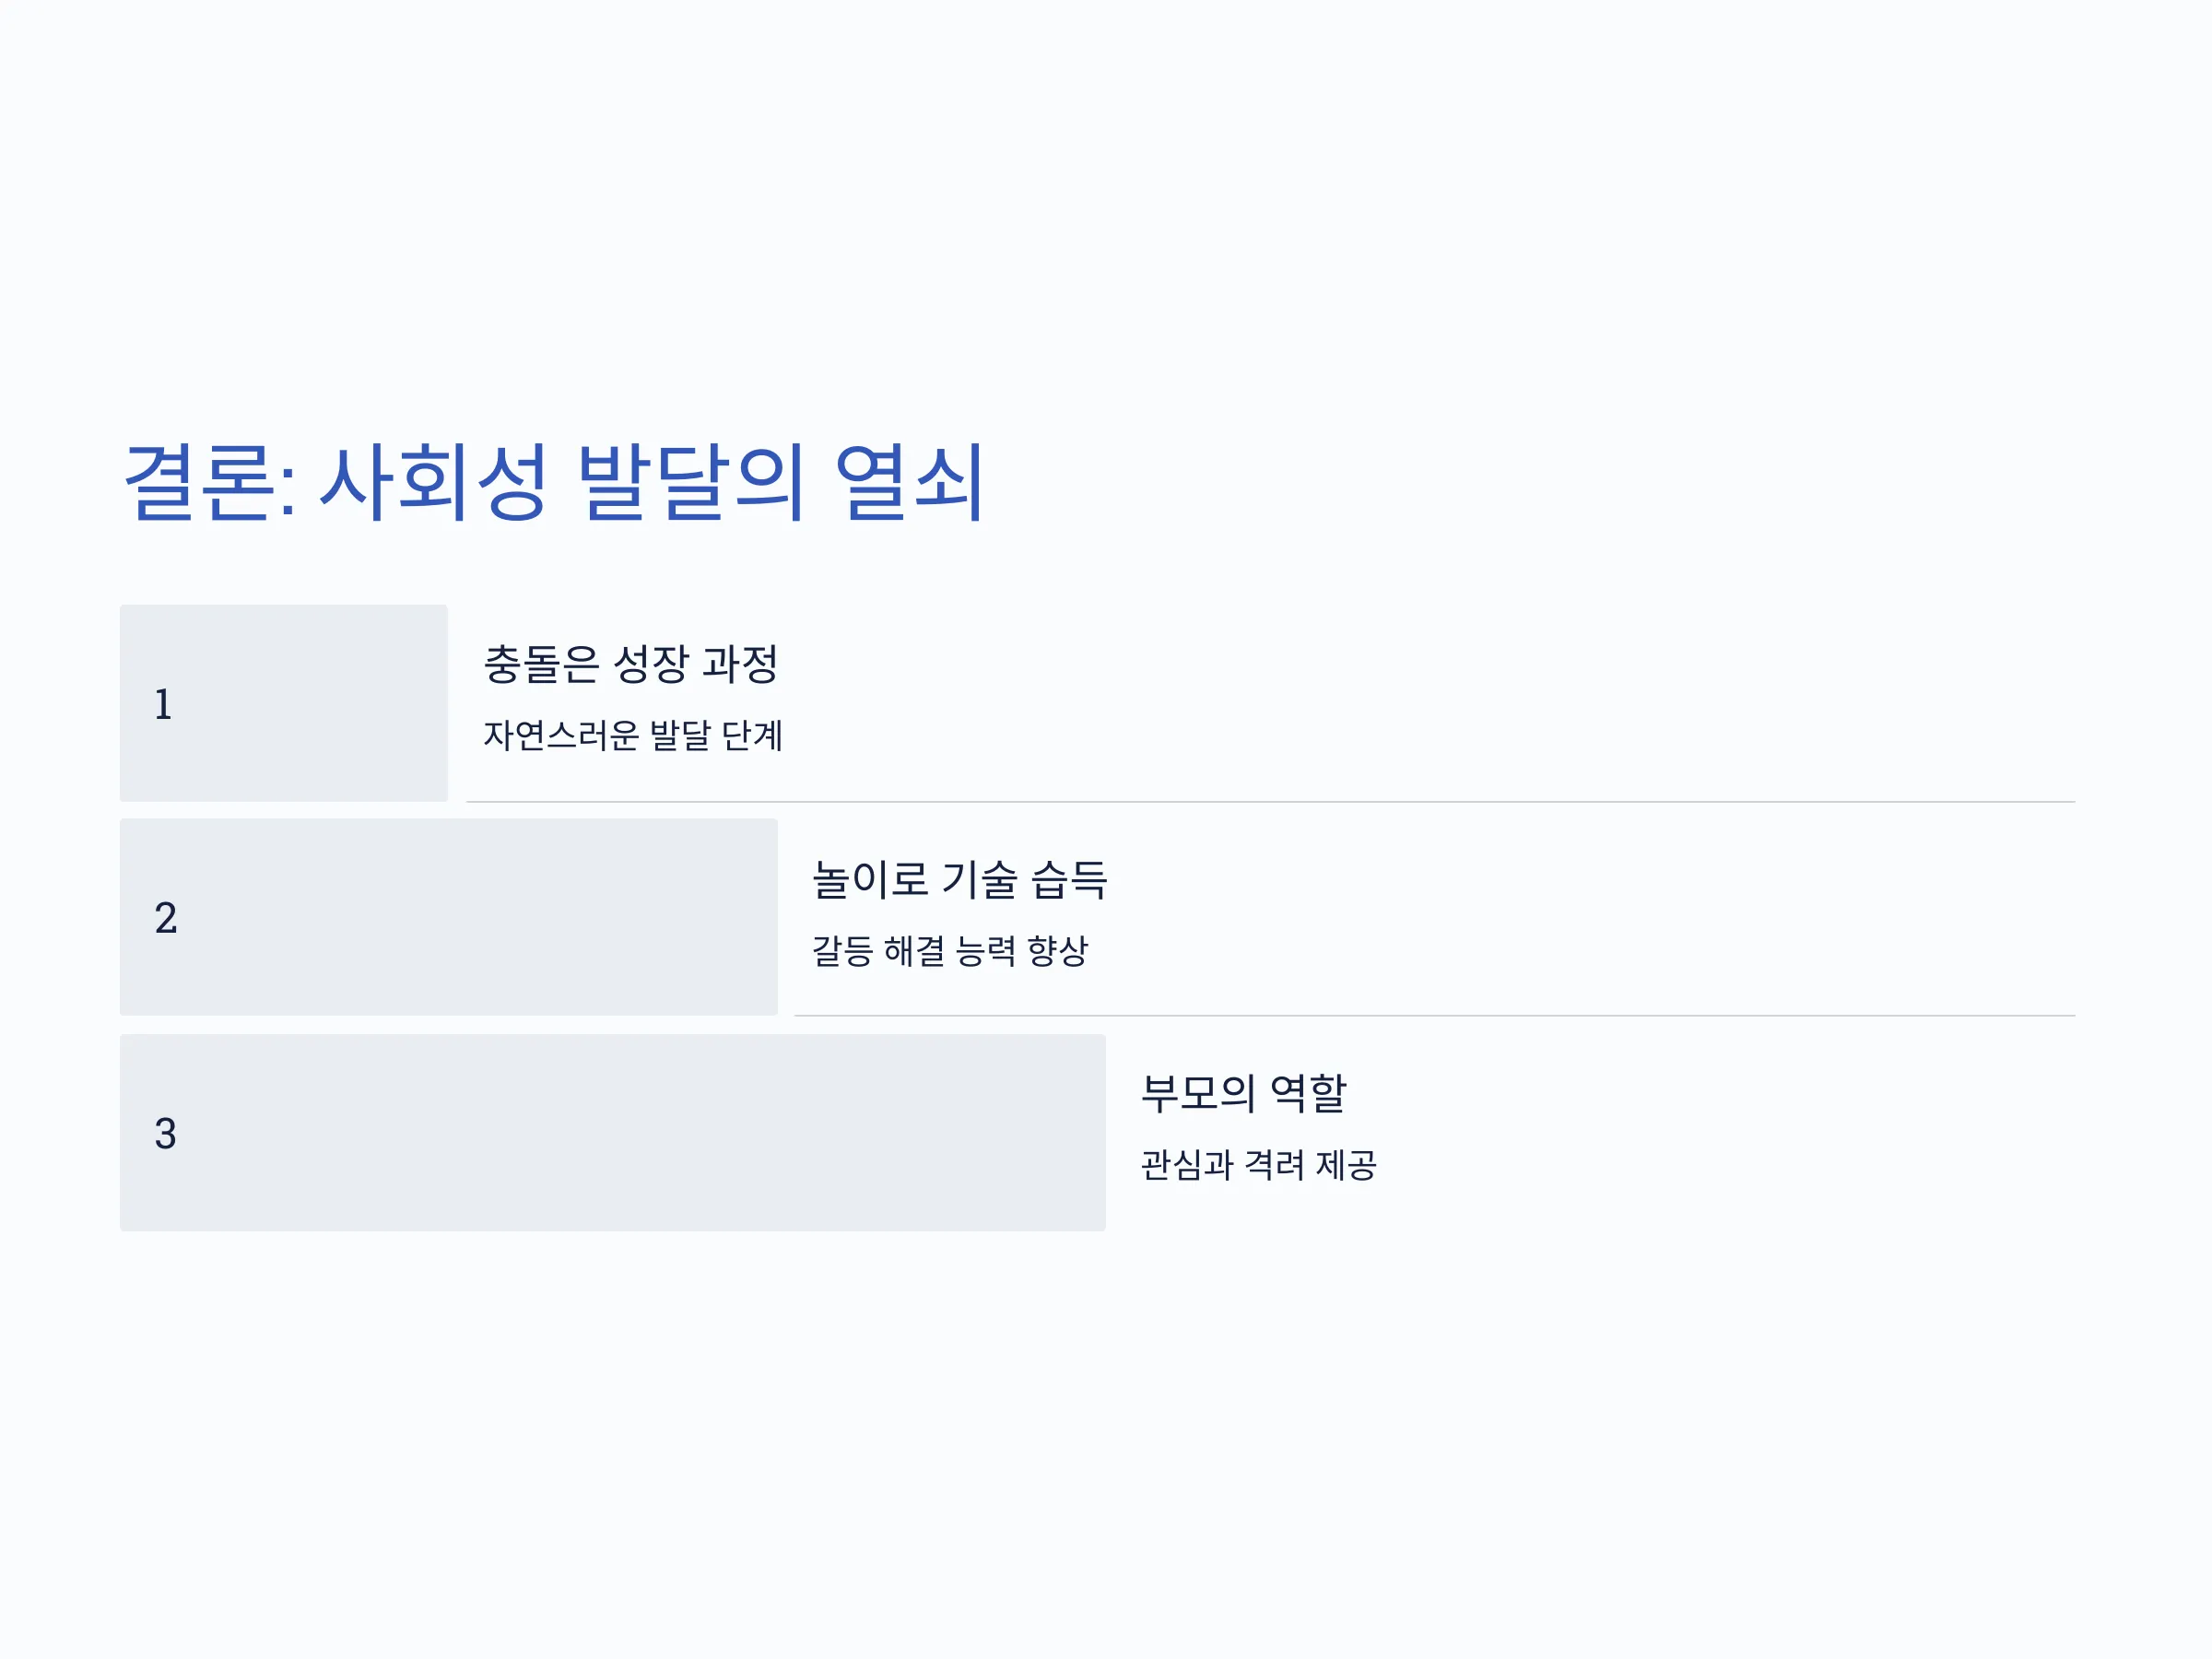Click the word "격려" in the last subtext
The image size is (2212, 1659).
click(x=1275, y=1165)
